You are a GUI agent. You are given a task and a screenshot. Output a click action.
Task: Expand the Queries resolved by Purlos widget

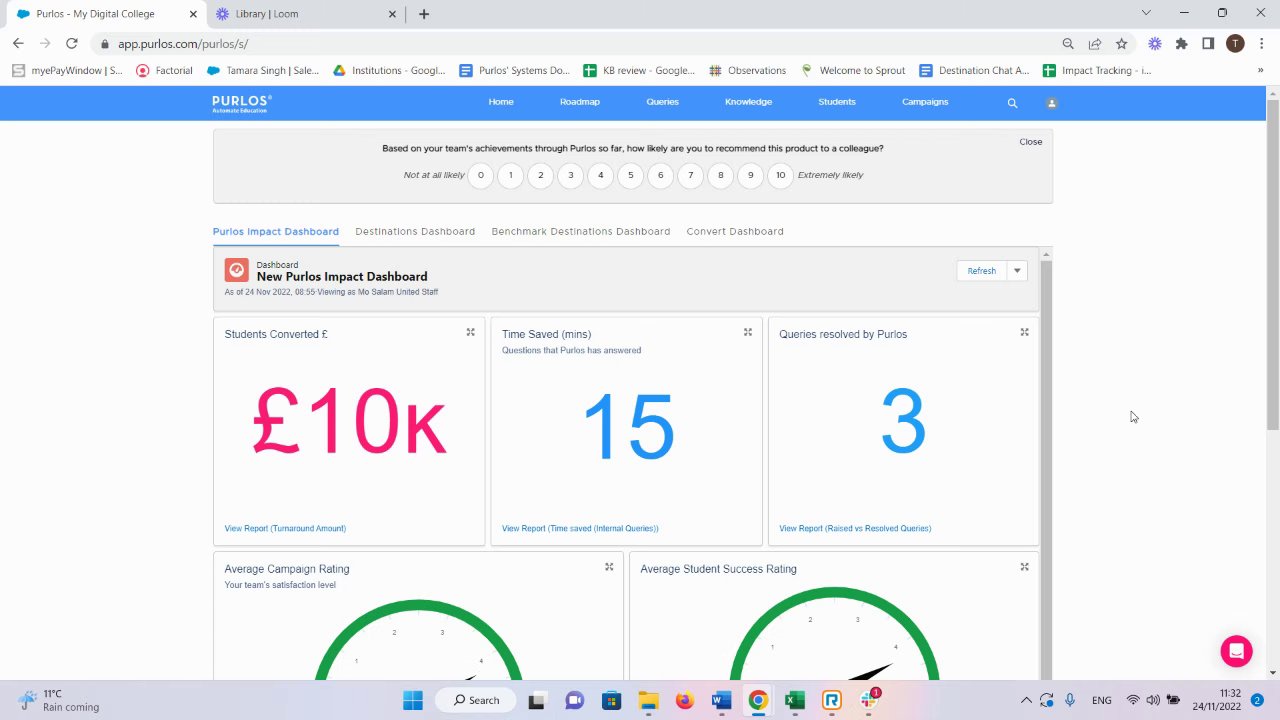[x=1024, y=332]
